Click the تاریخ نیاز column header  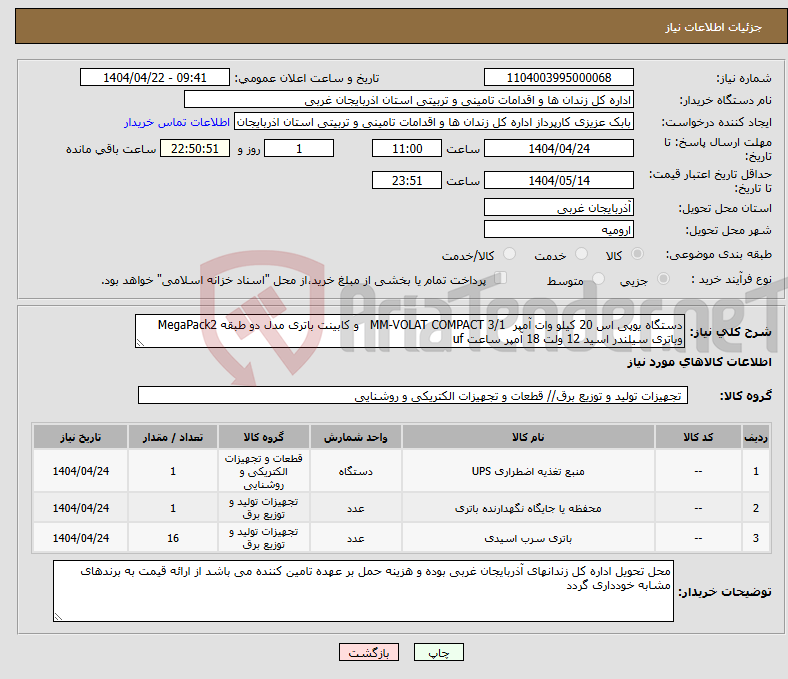[x=80, y=437]
